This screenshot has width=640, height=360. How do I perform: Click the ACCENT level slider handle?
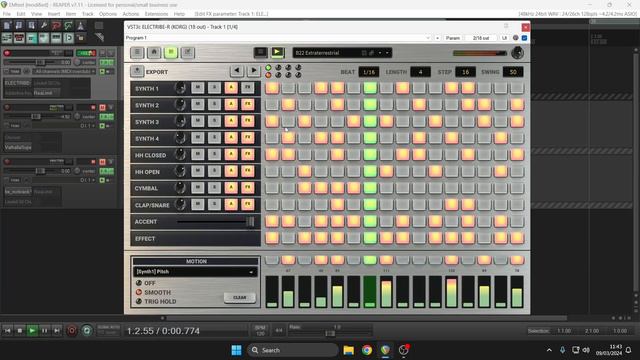(250, 222)
